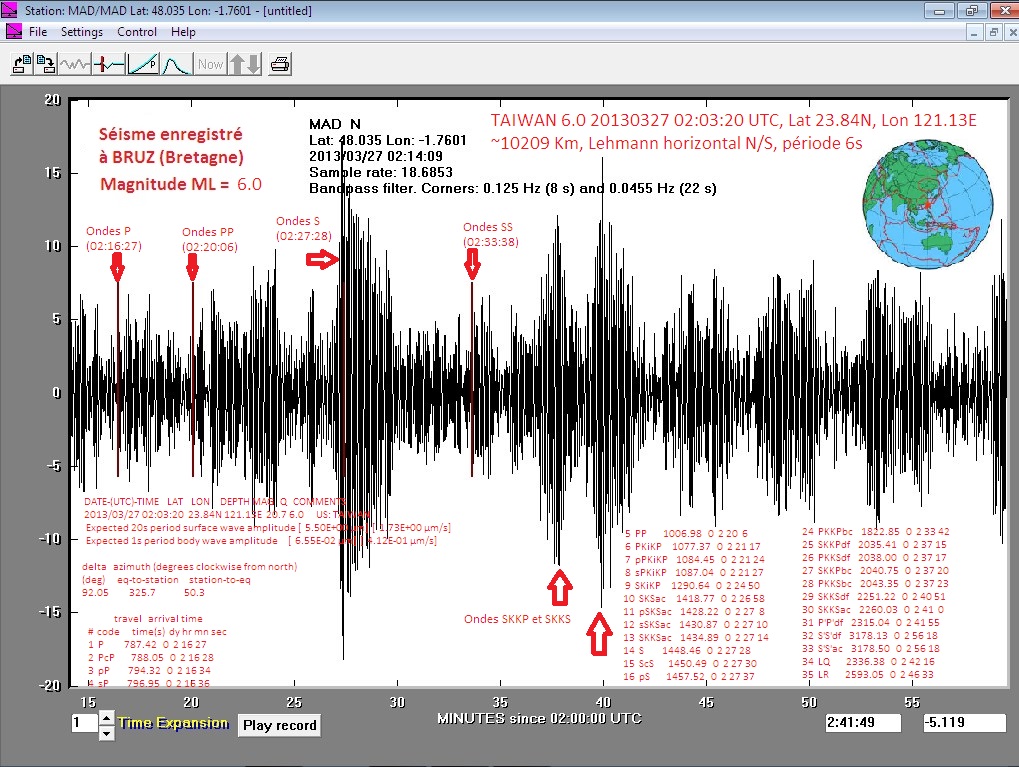Click the Time Expansion value field

83,724
